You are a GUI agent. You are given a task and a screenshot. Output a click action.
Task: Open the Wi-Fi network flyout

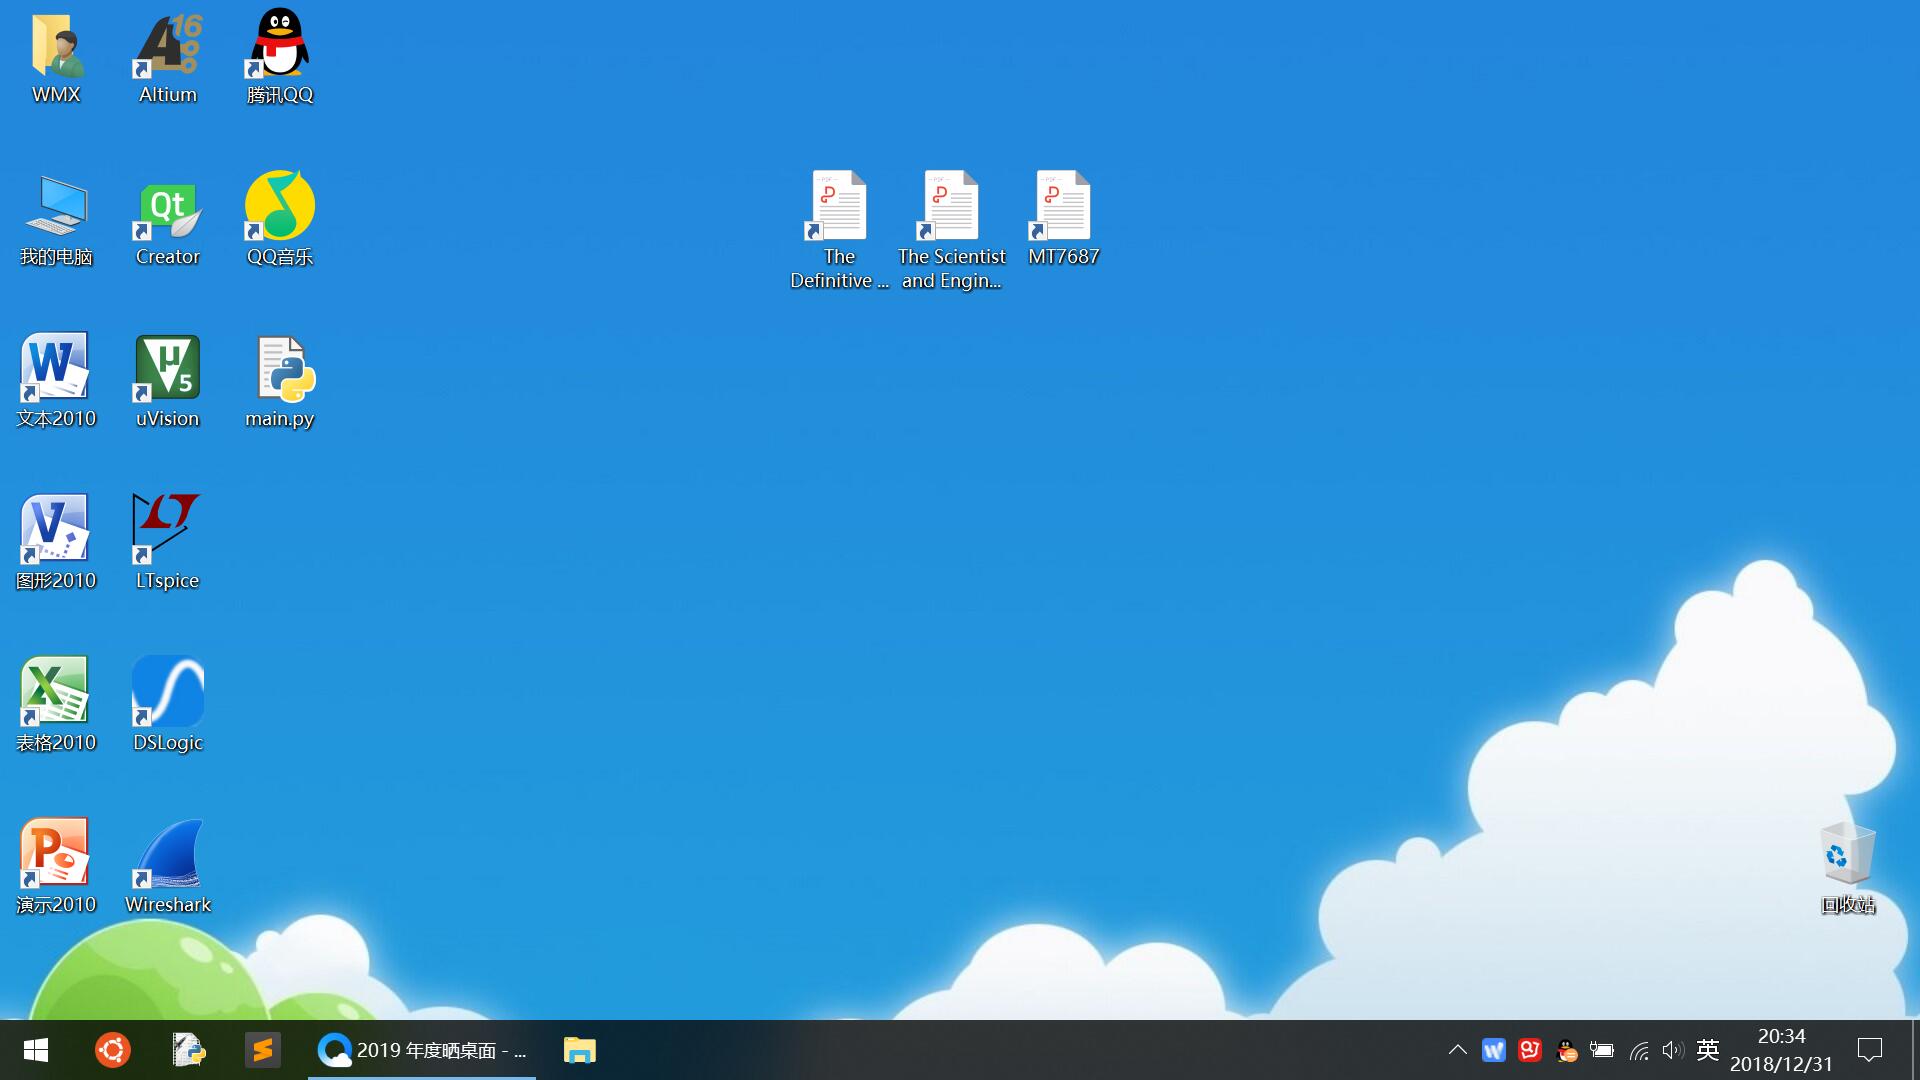[x=1638, y=1050]
